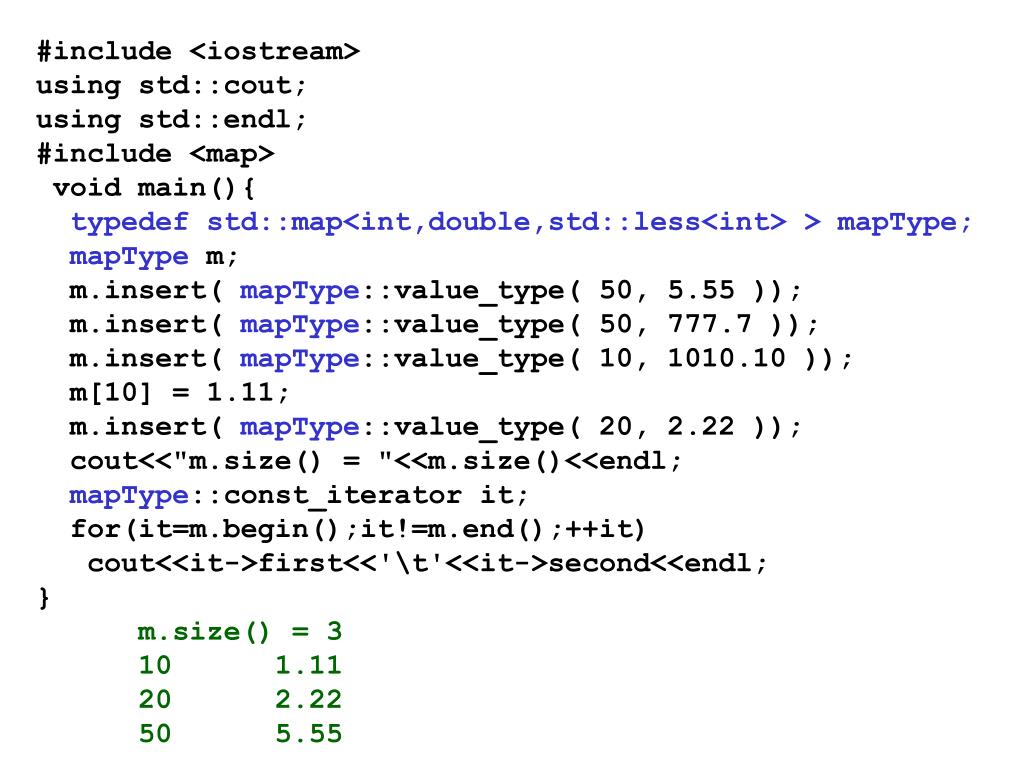Click the '#include <map>' line
Image resolution: width=1024 pixels, height=768 pixels.
156,154
